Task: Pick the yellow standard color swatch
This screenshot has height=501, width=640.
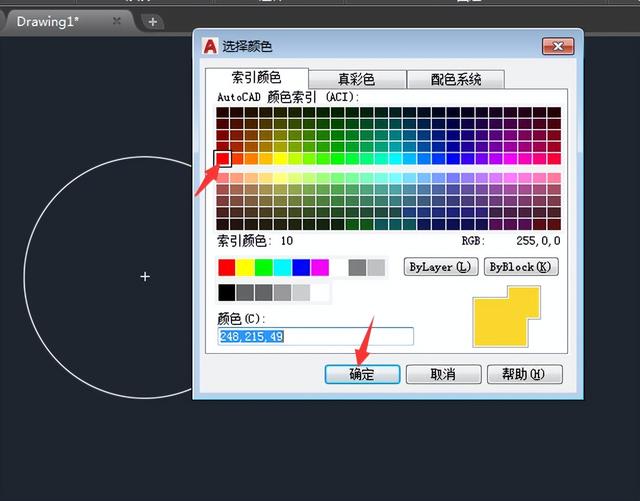Action: tap(245, 267)
